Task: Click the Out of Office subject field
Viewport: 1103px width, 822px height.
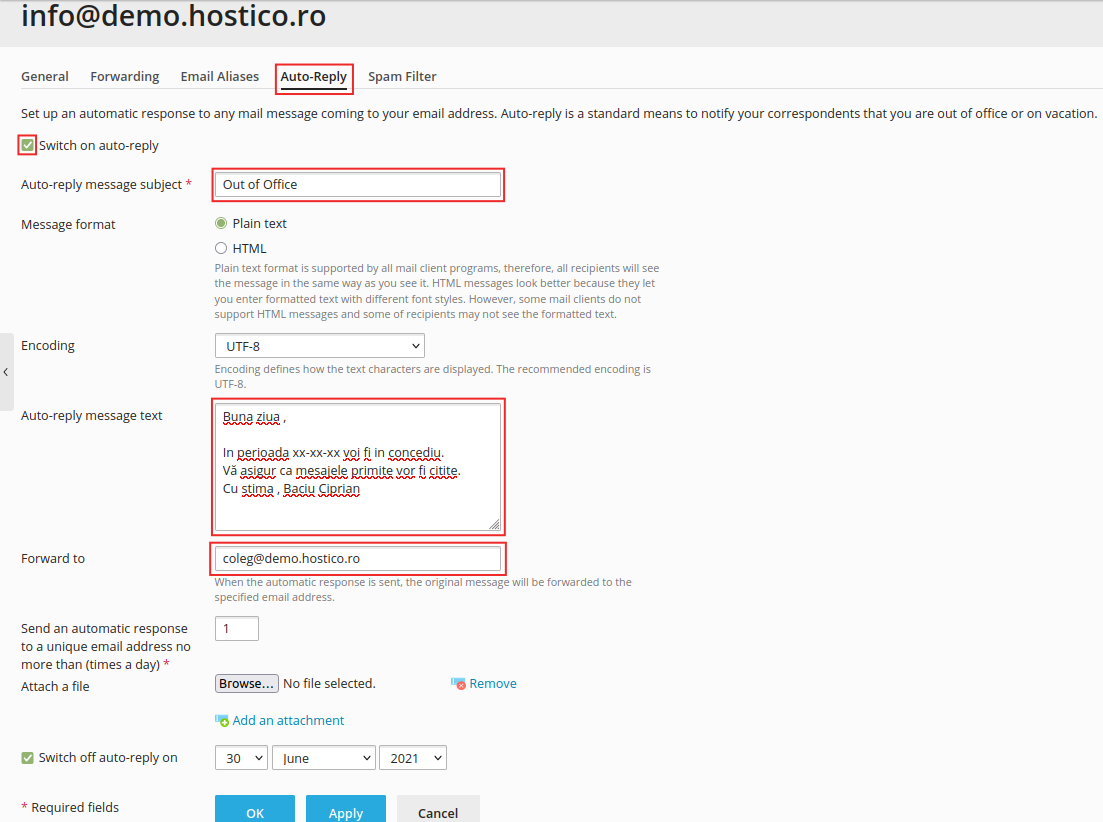Action: 358,184
